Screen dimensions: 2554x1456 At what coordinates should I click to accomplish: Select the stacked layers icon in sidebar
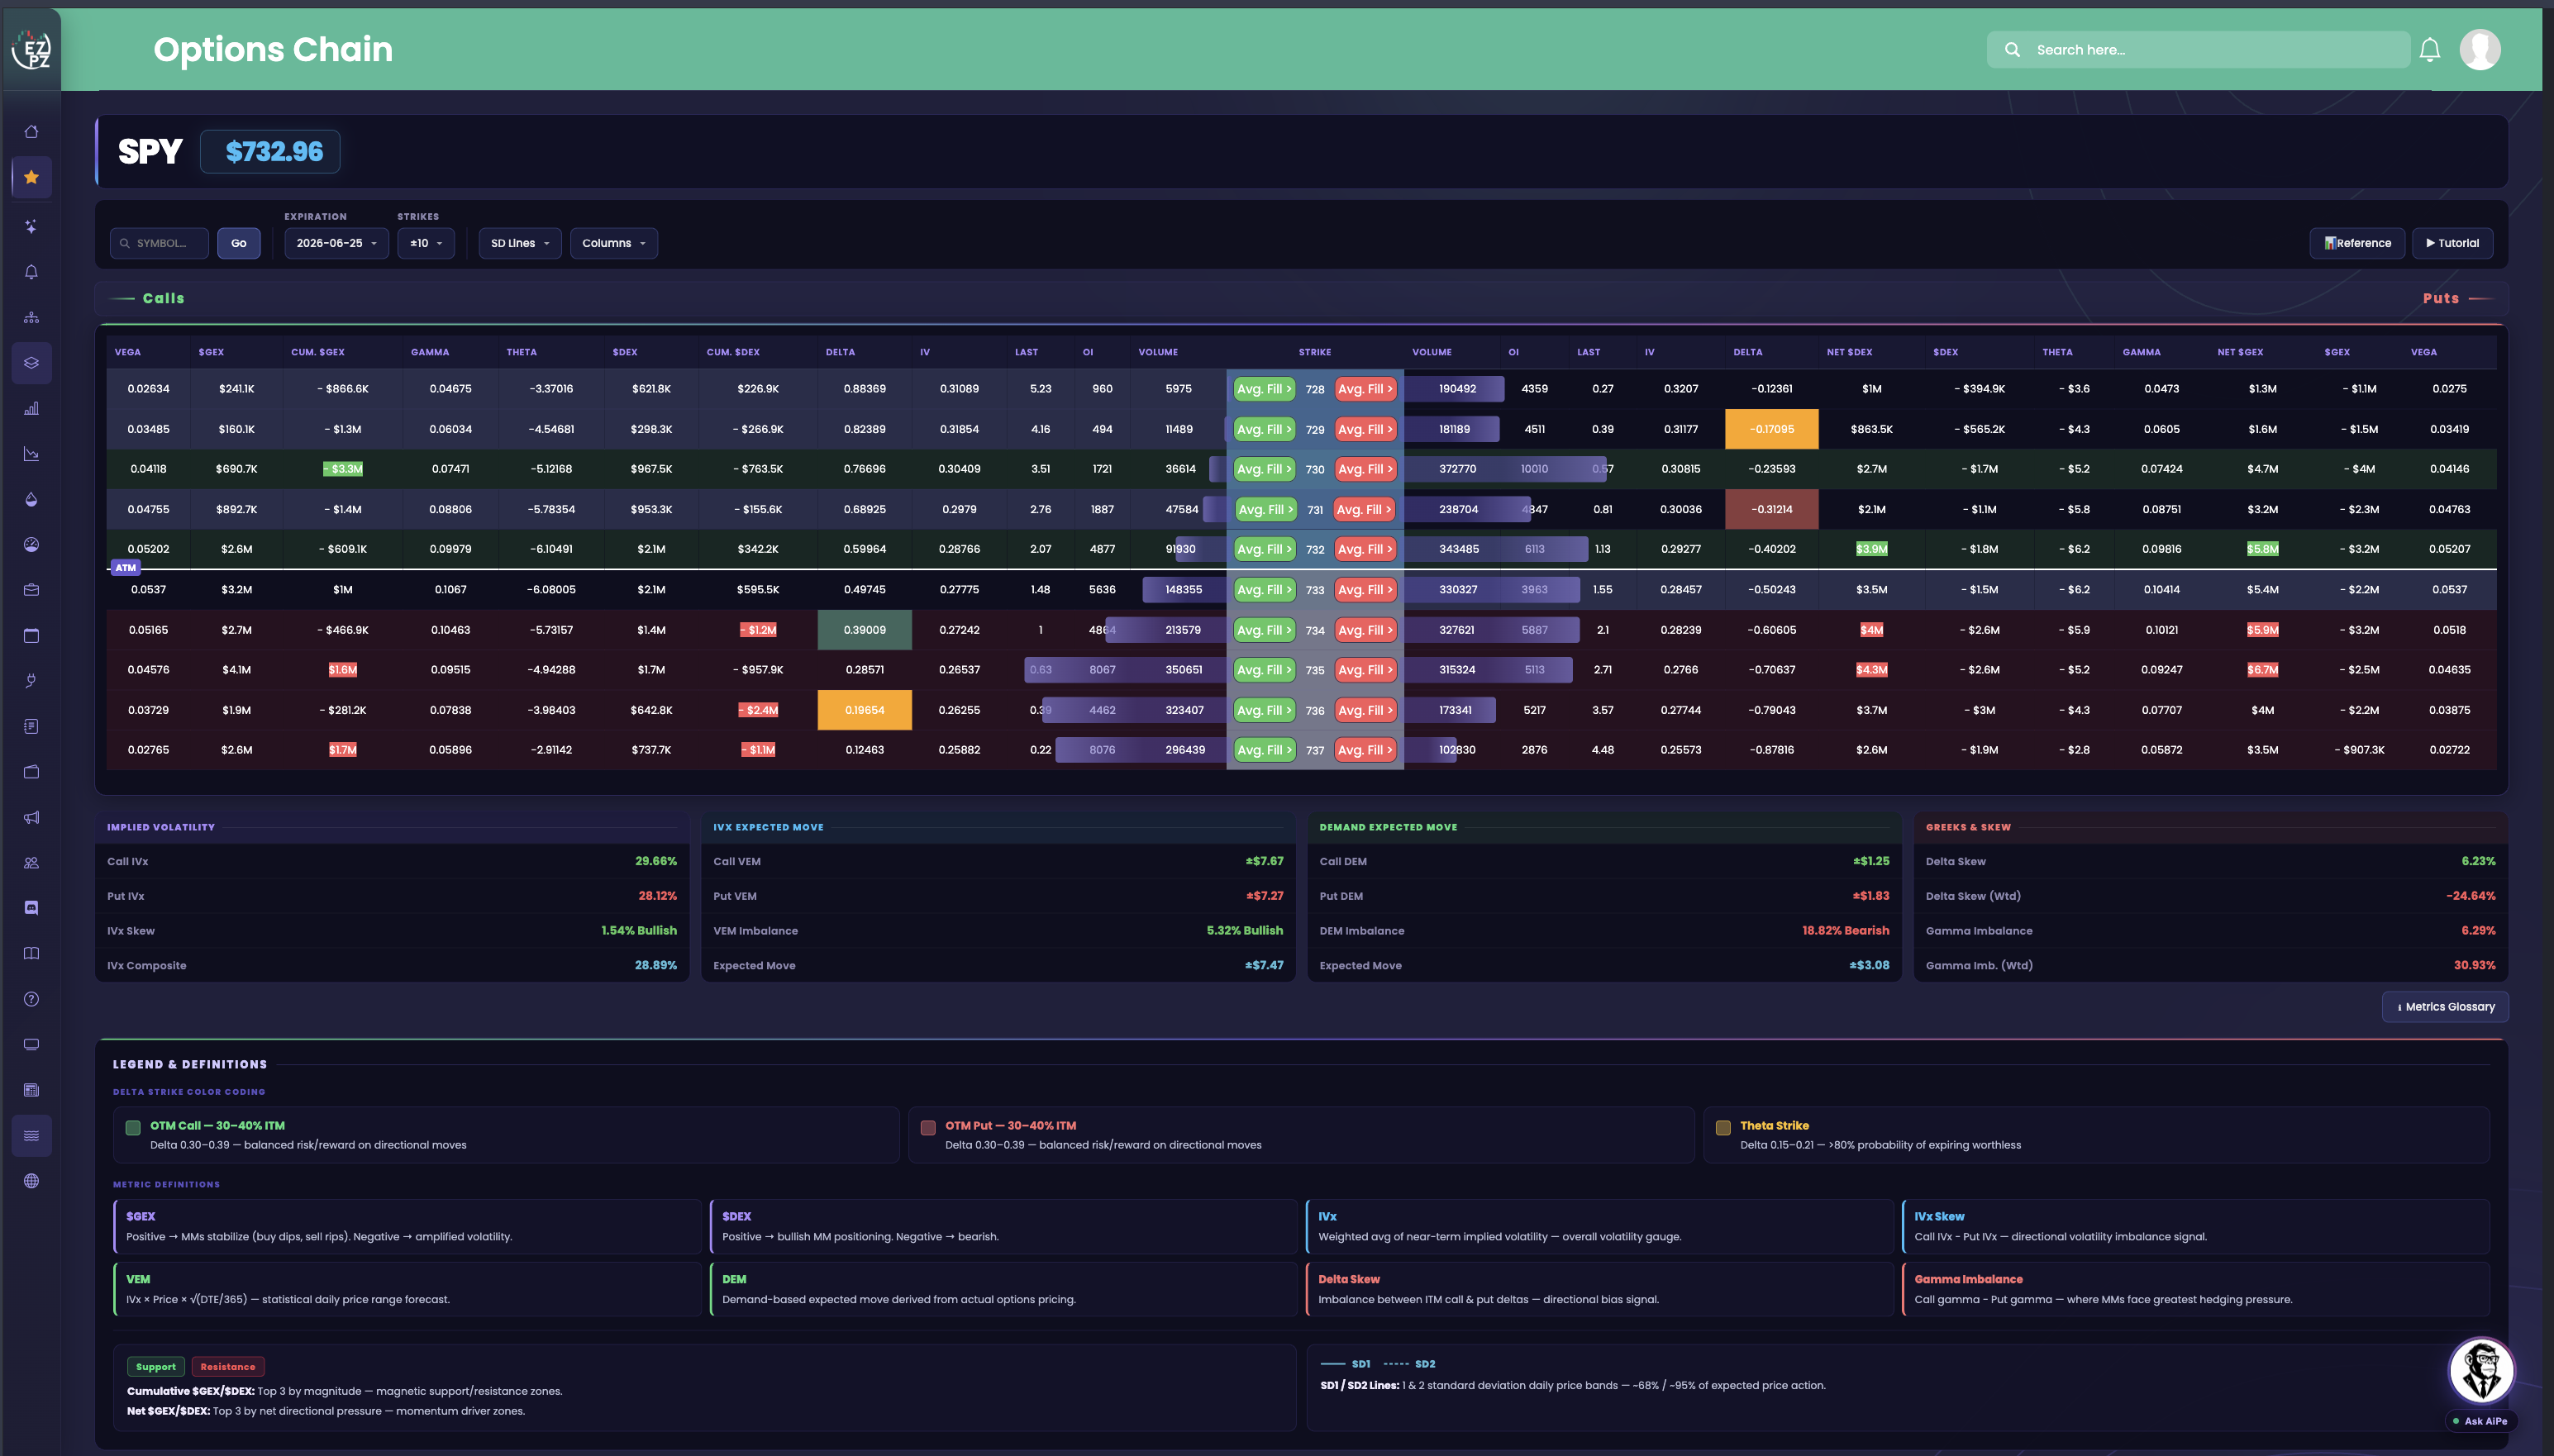(x=31, y=363)
